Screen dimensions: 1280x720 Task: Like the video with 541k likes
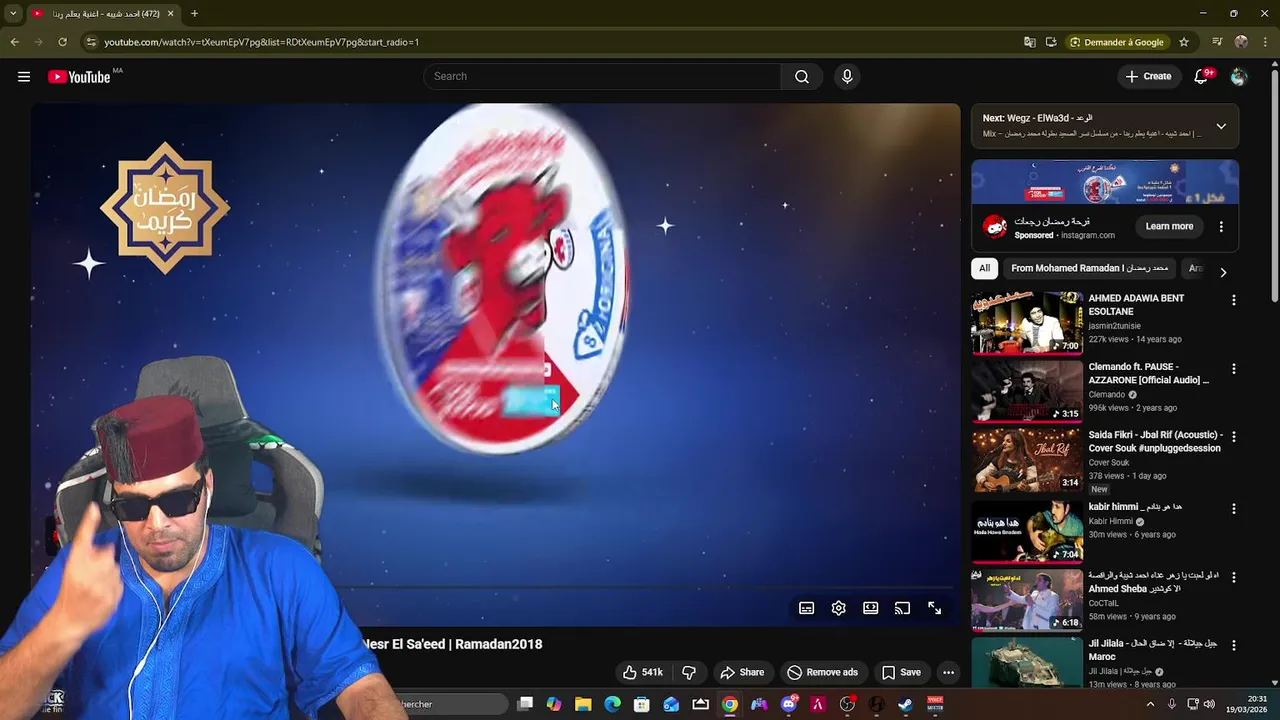click(642, 672)
